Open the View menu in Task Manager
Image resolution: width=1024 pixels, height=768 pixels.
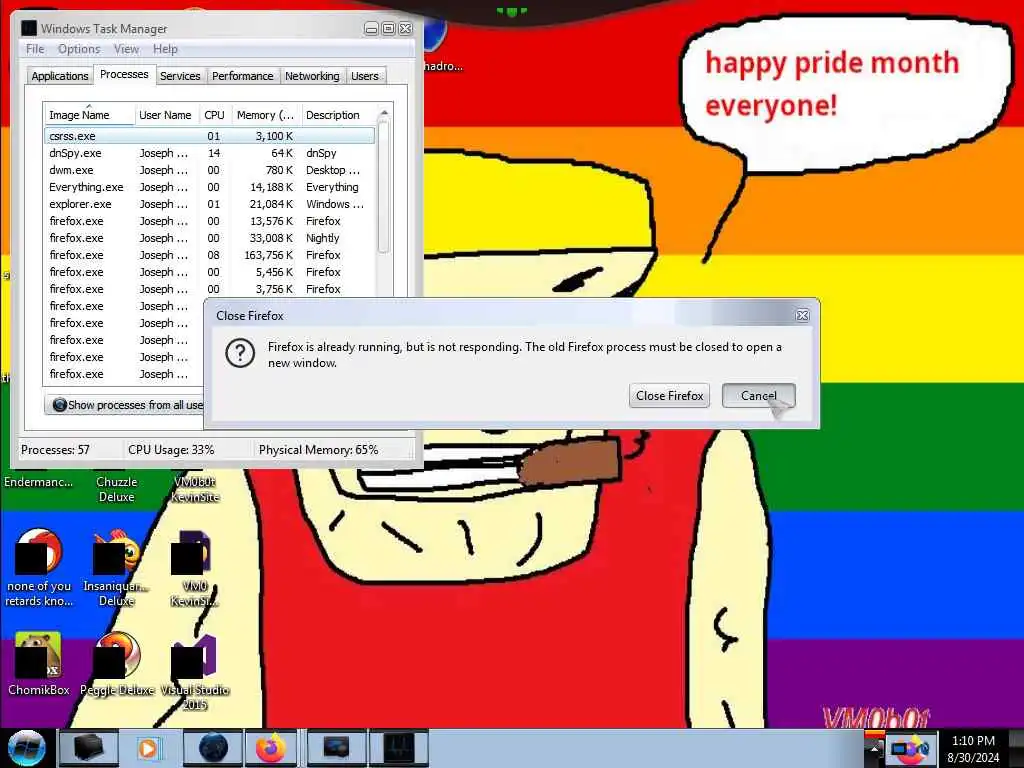(127, 49)
